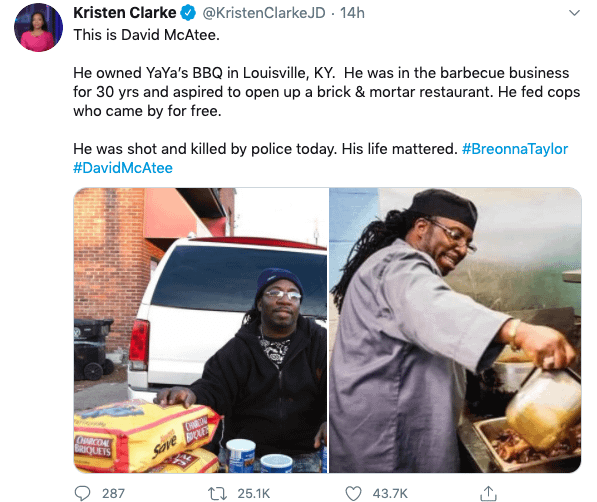Open Kristen Clarke's profile avatar
The width and height of the screenshot is (597, 502).
point(38,27)
